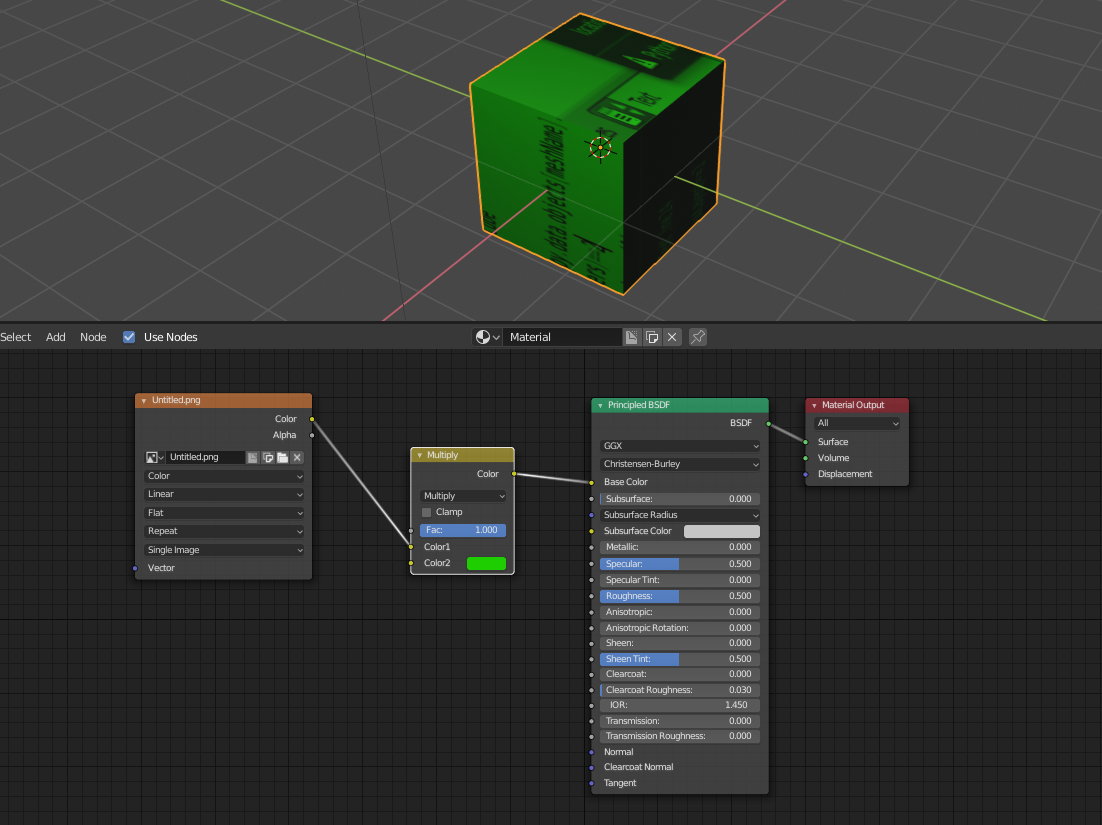Image resolution: width=1102 pixels, height=825 pixels.
Task: Unlink the image in the Untitled.png node
Action: tap(296, 457)
